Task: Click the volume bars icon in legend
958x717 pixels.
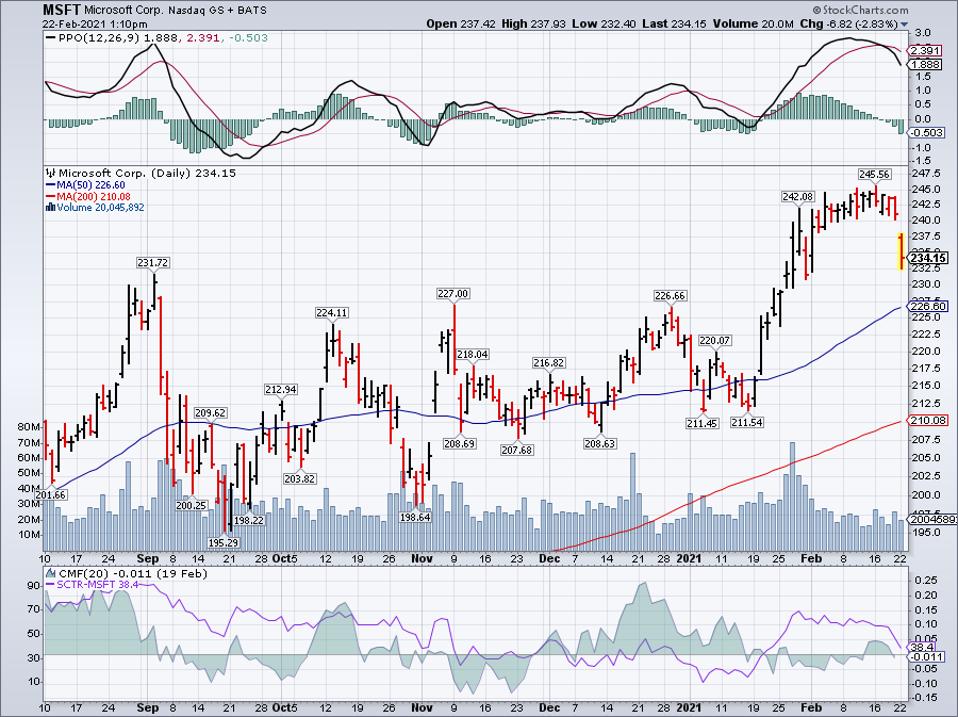Action: pyautogui.click(x=51, y=208)
